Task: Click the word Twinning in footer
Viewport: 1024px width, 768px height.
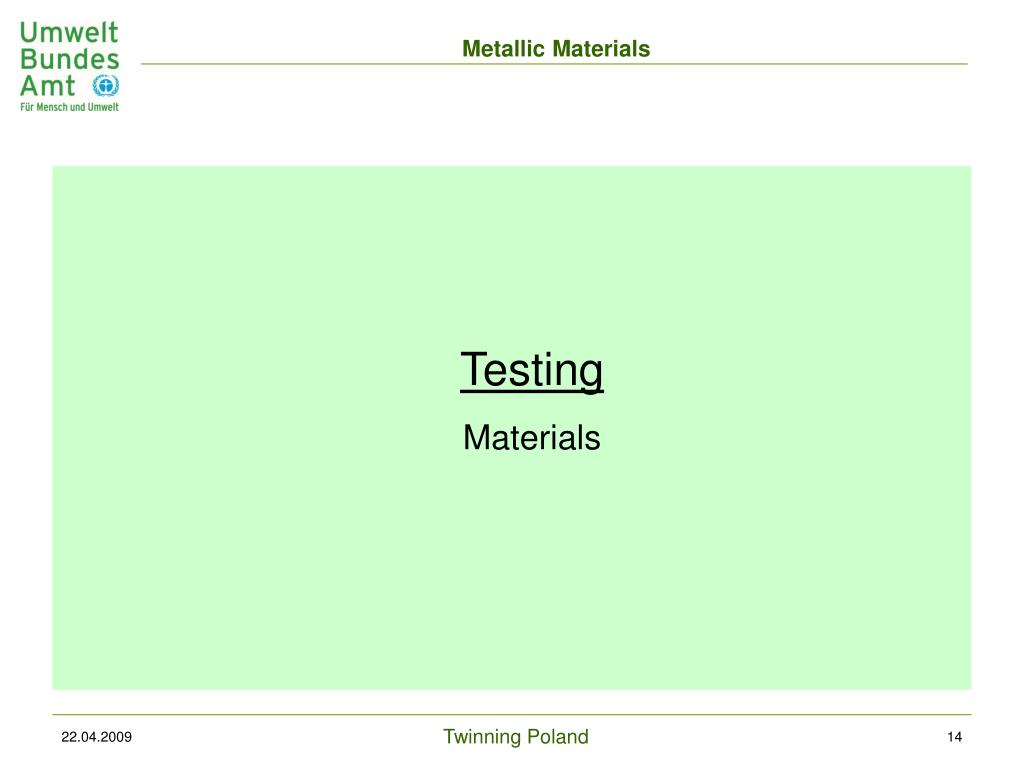Action: point(482,737)
